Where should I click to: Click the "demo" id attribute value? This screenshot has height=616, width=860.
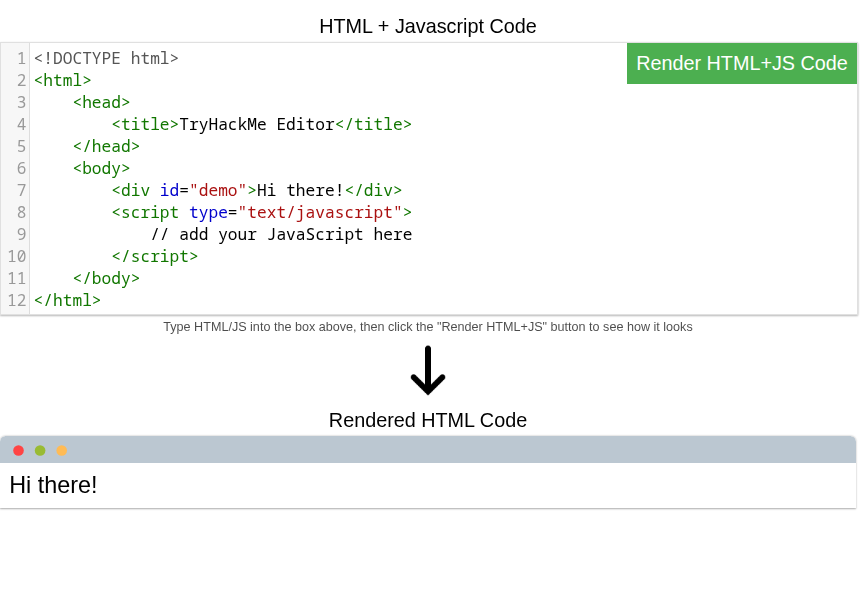coord(217,190)
